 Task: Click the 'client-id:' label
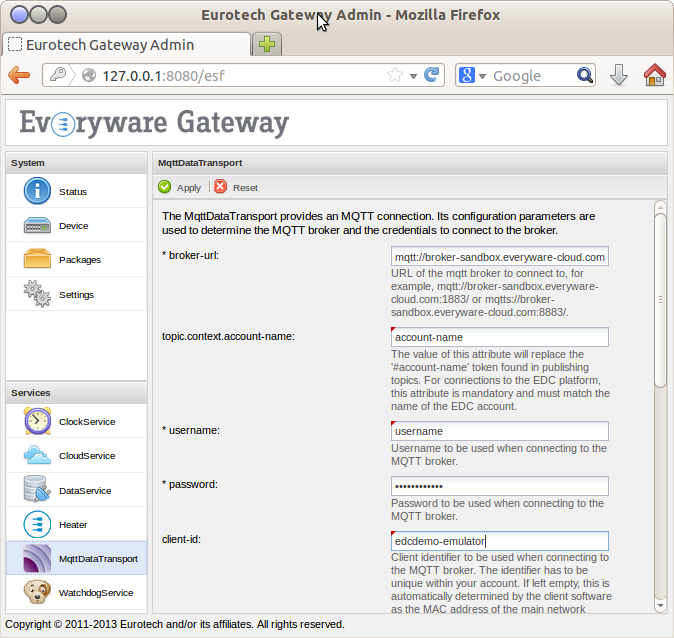click(181, 540)
